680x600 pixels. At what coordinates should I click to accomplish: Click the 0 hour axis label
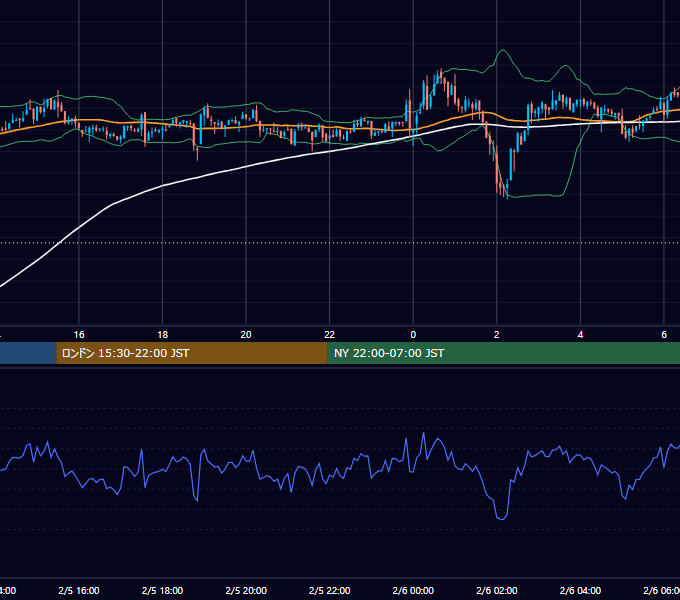tap(413, 335)
